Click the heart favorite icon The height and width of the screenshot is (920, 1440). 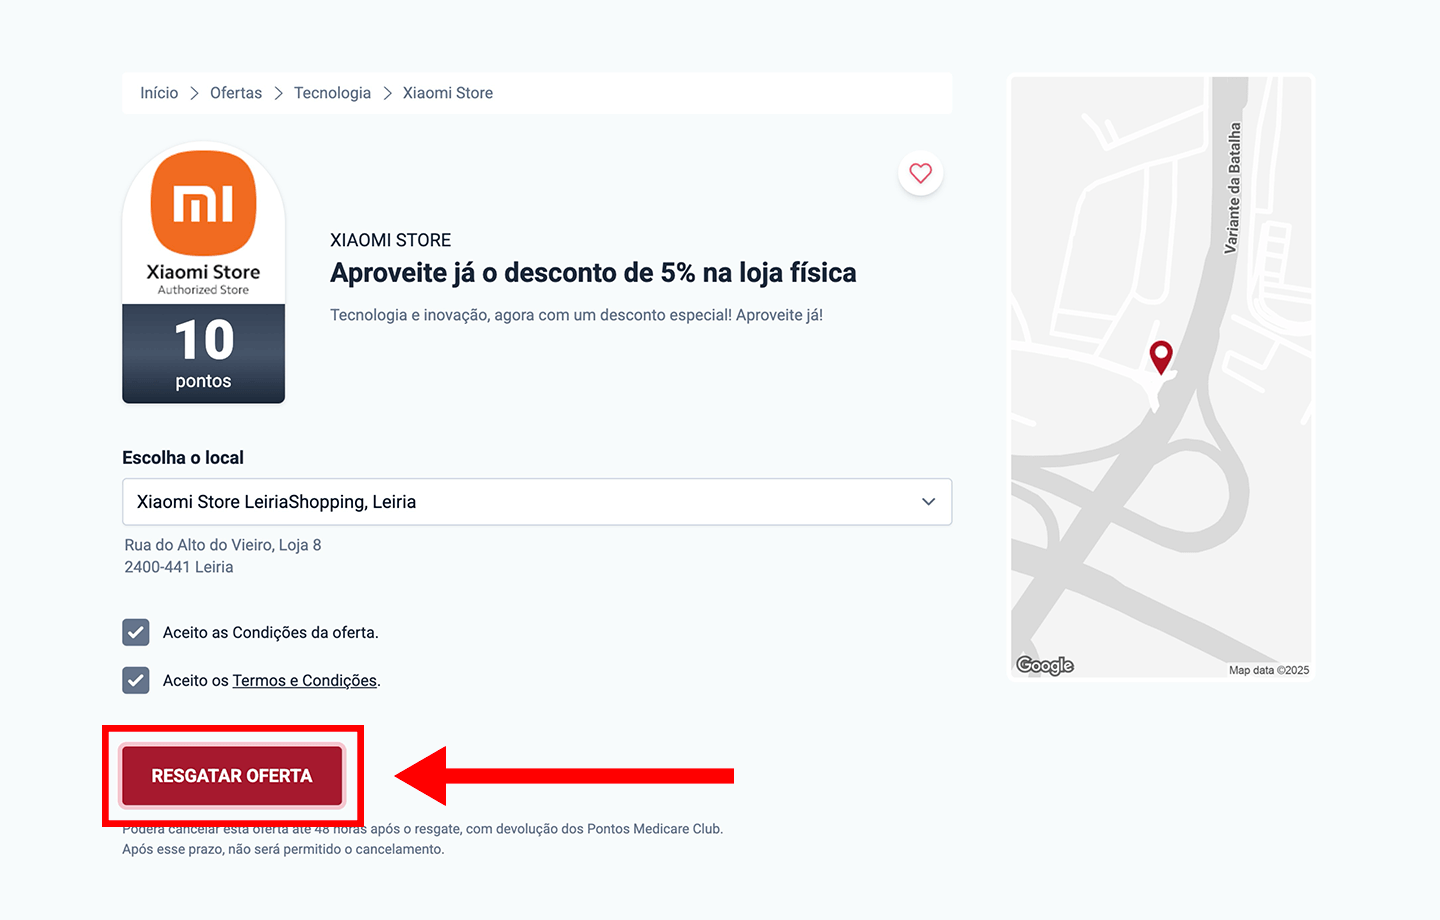click(x=920, y=173)
